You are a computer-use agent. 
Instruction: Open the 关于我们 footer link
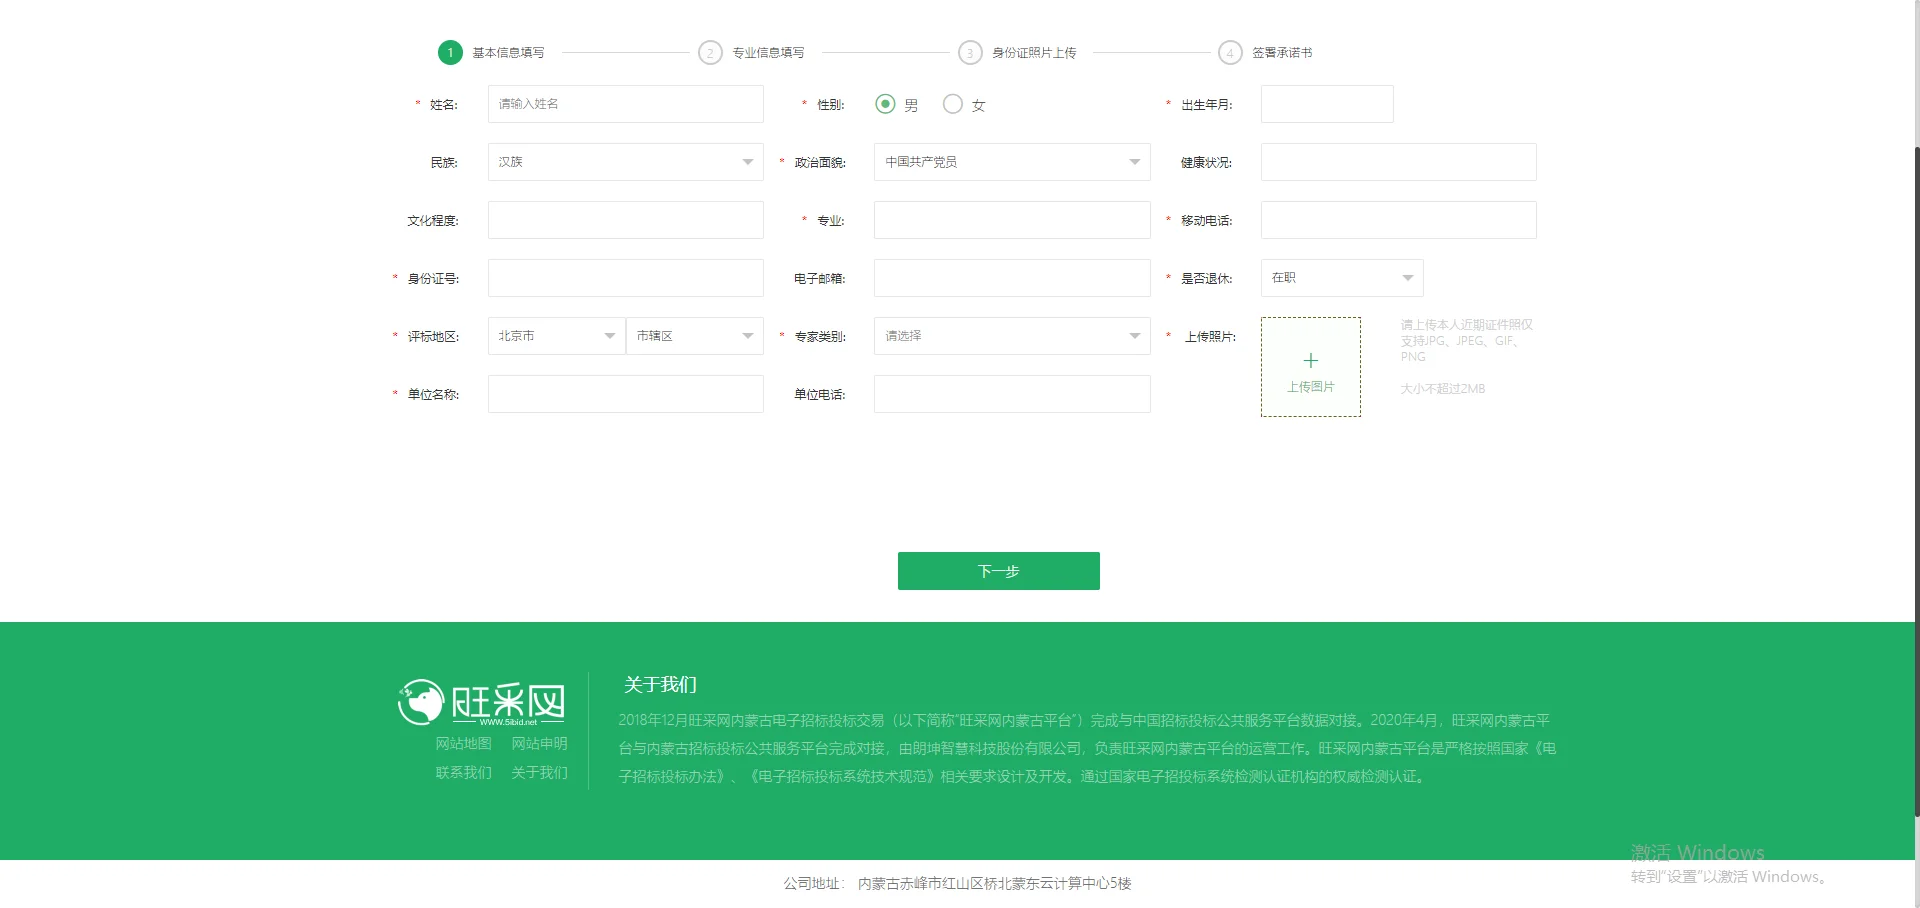(x=539, y=773)
